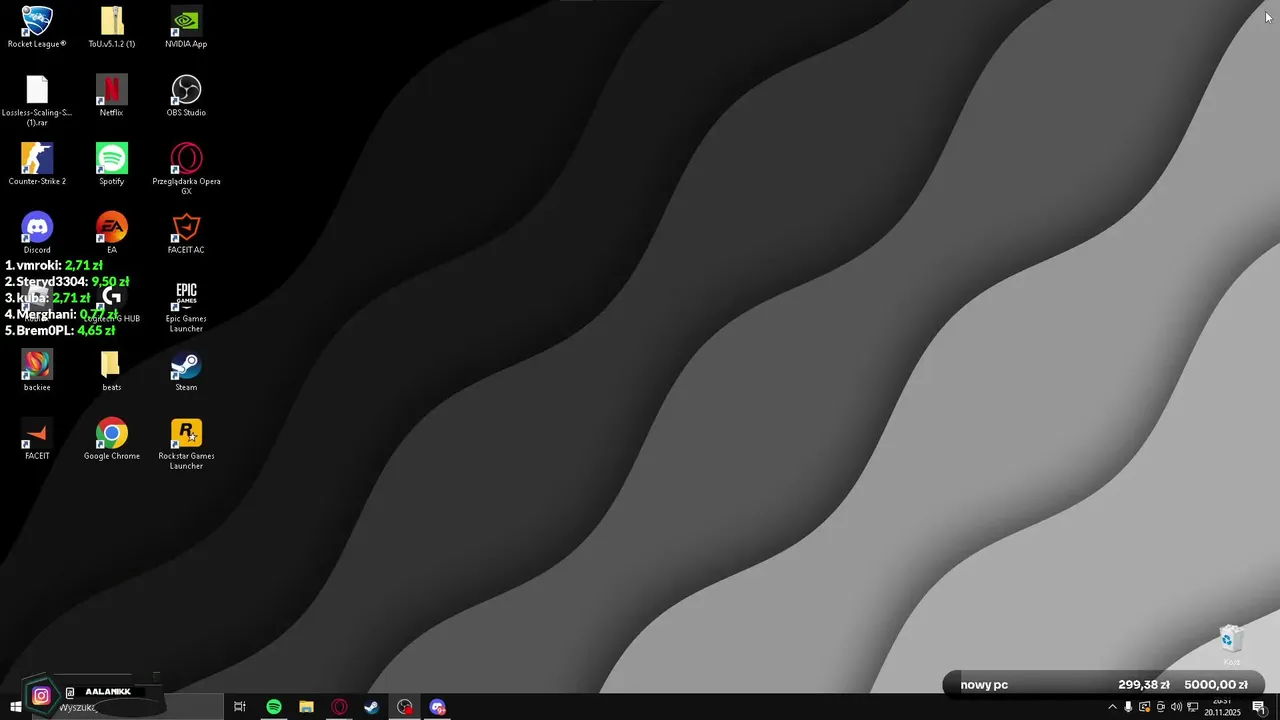Open the FACEIT desktop shortcut
The width and height of the screenshot is (1280, 720).
[x=37, y=439]
